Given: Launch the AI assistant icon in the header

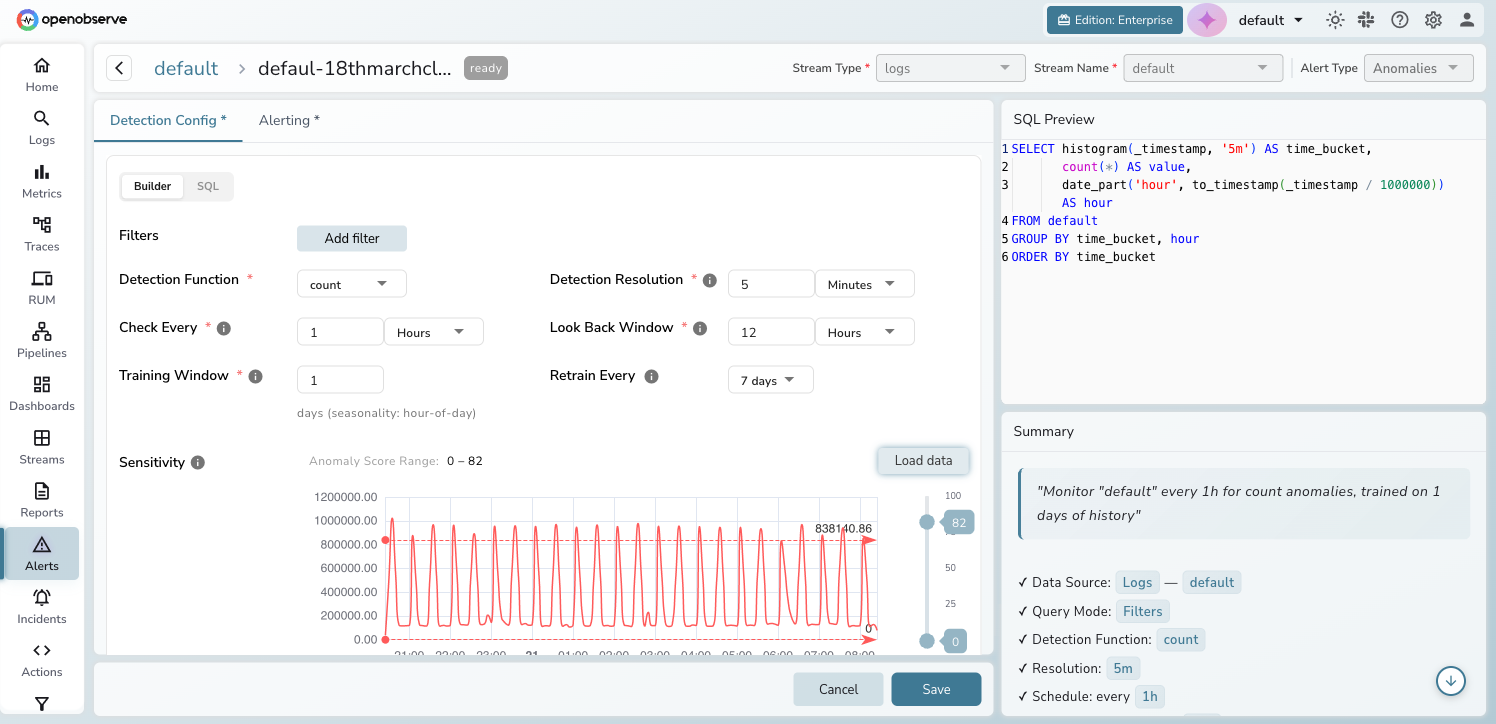Looking at the screenshot, I should (x=1207, y=19).
